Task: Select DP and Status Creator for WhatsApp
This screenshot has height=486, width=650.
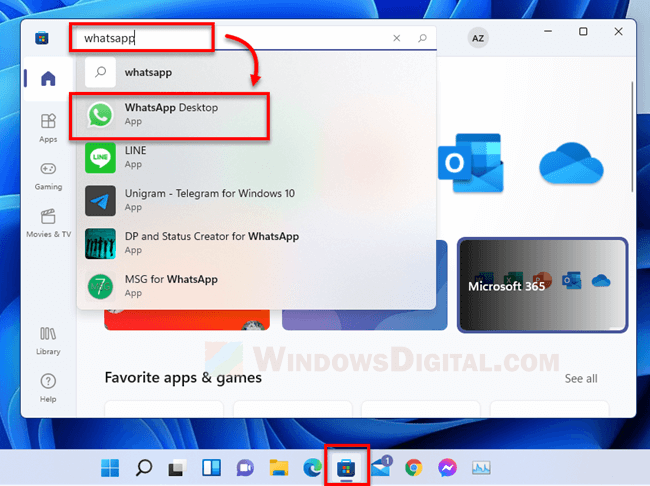Action: tap(256, 243)
